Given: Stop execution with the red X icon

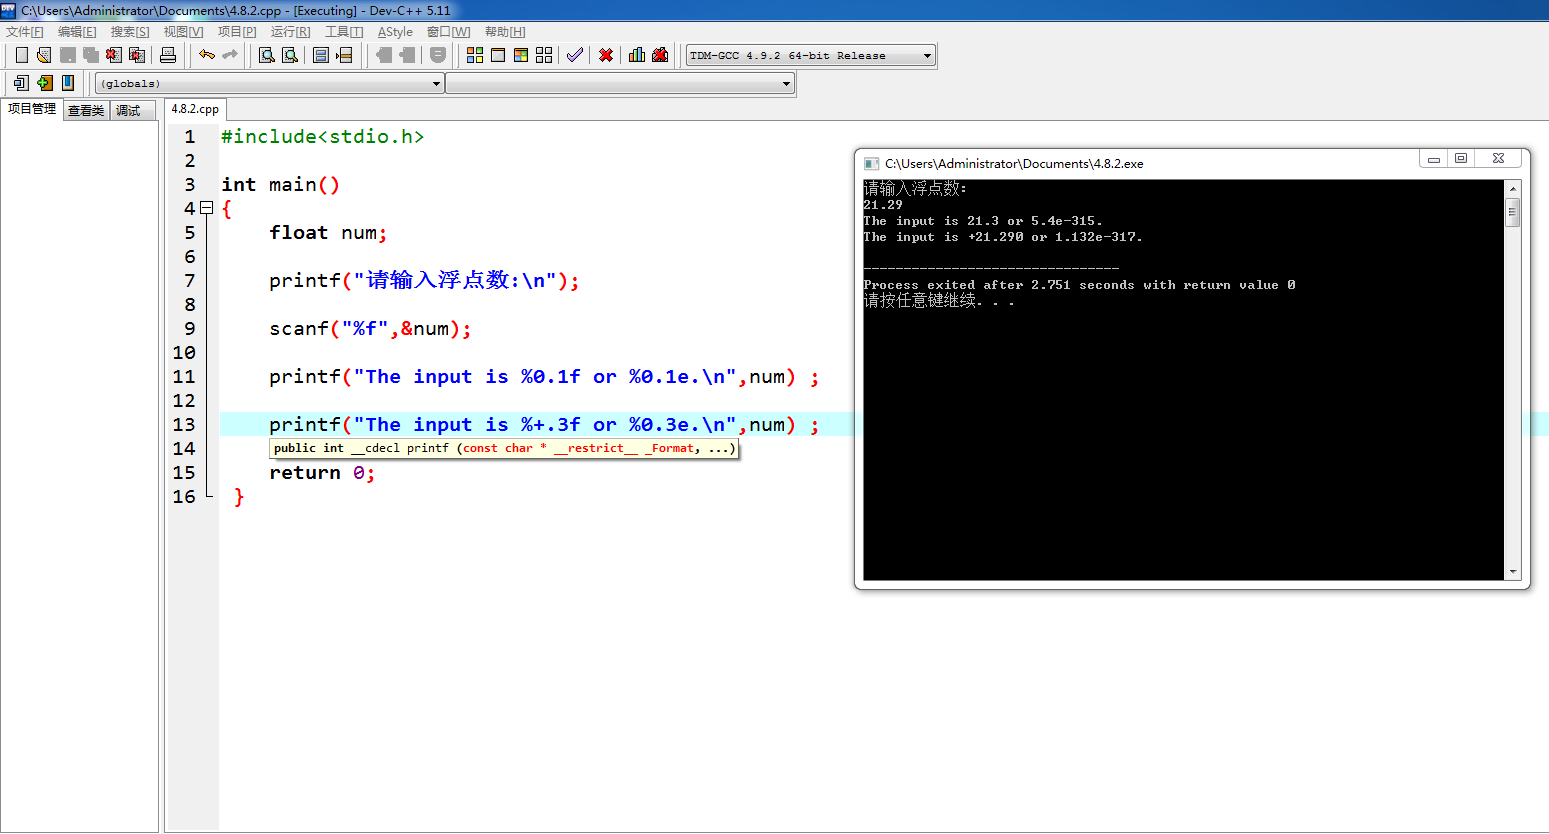Looking at the screenshot, I should [x=606, y=55].
